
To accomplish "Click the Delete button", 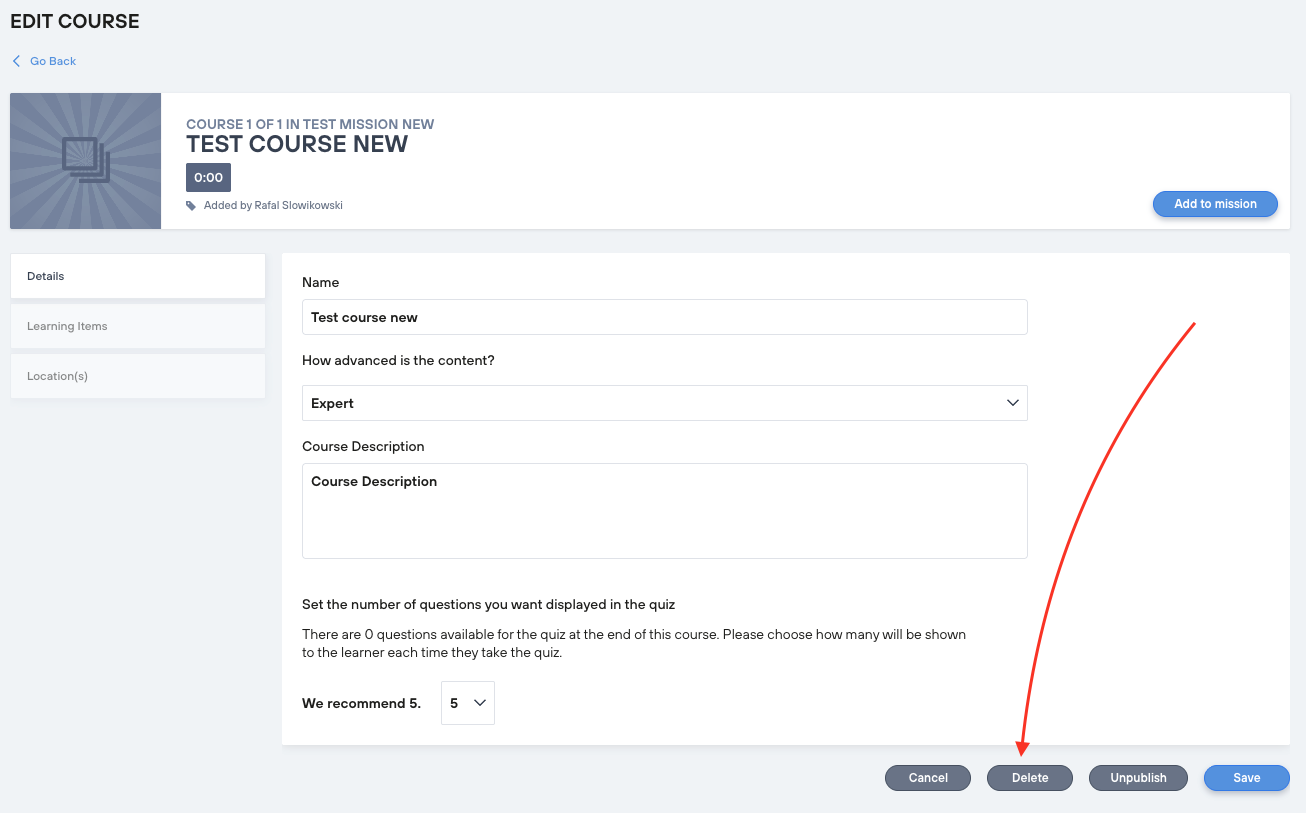I will coord(1030,778).
